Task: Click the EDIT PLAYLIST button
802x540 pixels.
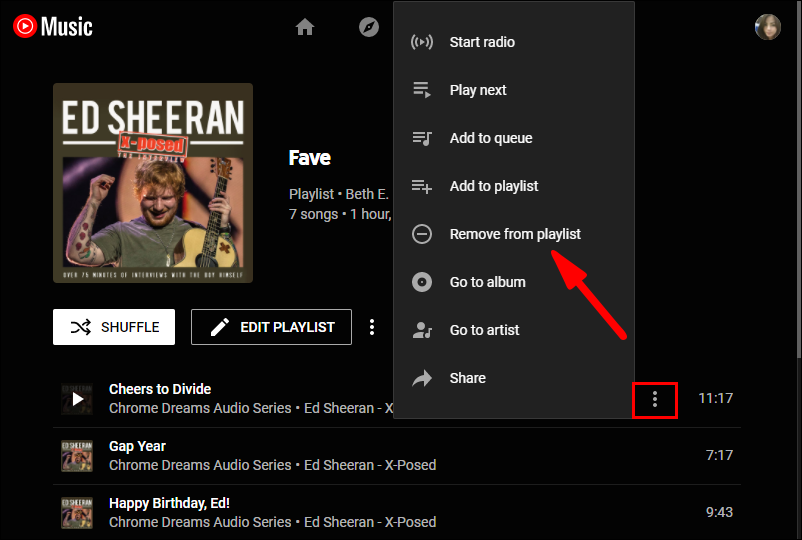Action: coord(271,327)
